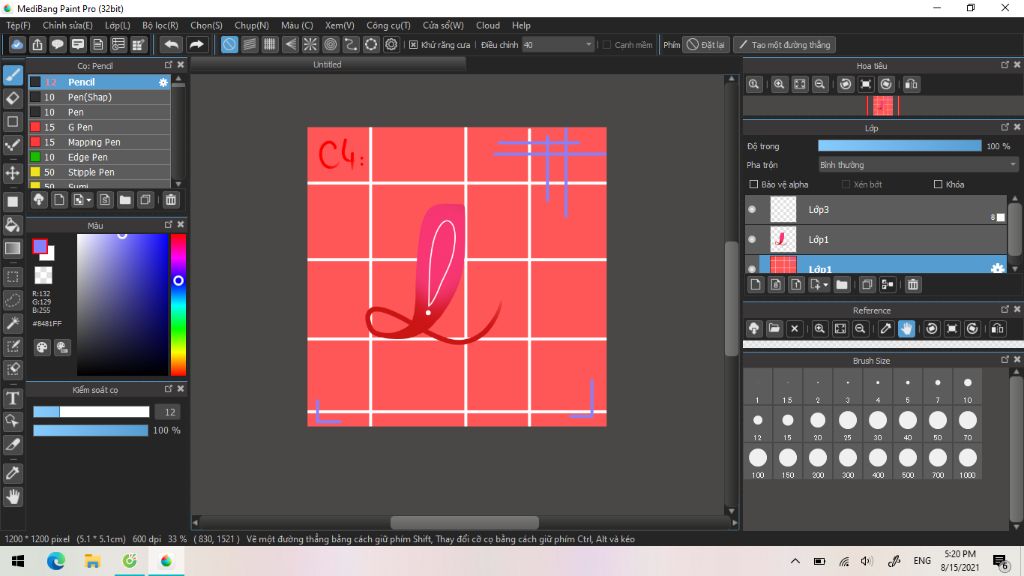1024x576 pixels.
Task: Enable the circle snap guide
Action: (x=330, y=44)
